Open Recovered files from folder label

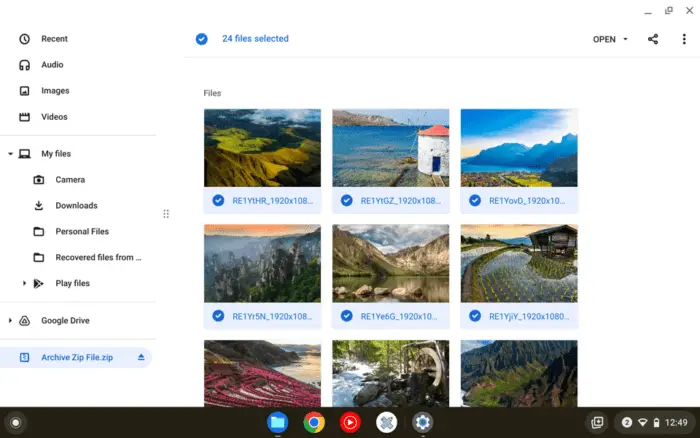click(x=98, y=257)
